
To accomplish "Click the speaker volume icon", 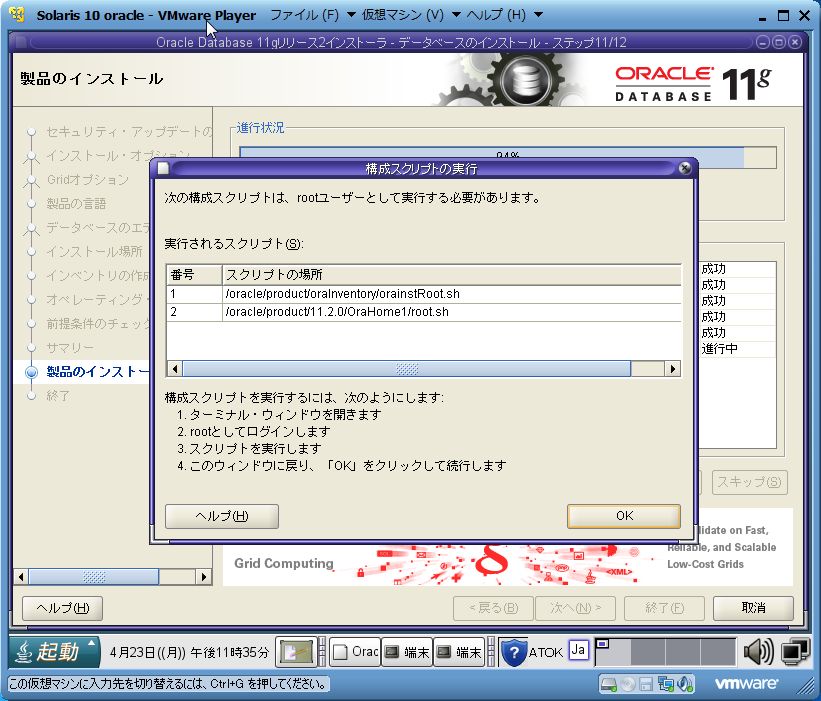I will pos(758,652).
